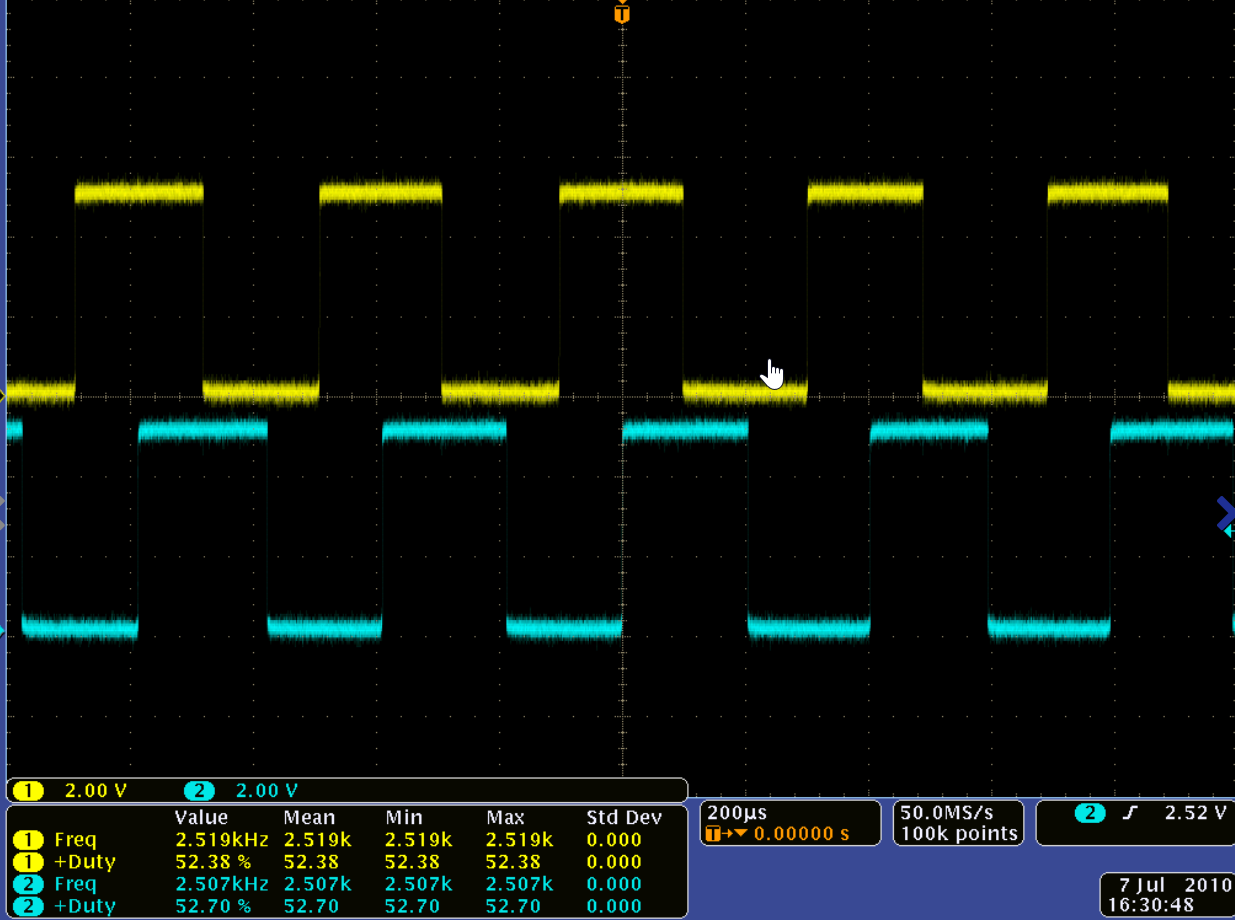Click the cyan channel 2 badge beside 2.00 V
Screen dimensions: 1235x920
(x=199, y=791)
